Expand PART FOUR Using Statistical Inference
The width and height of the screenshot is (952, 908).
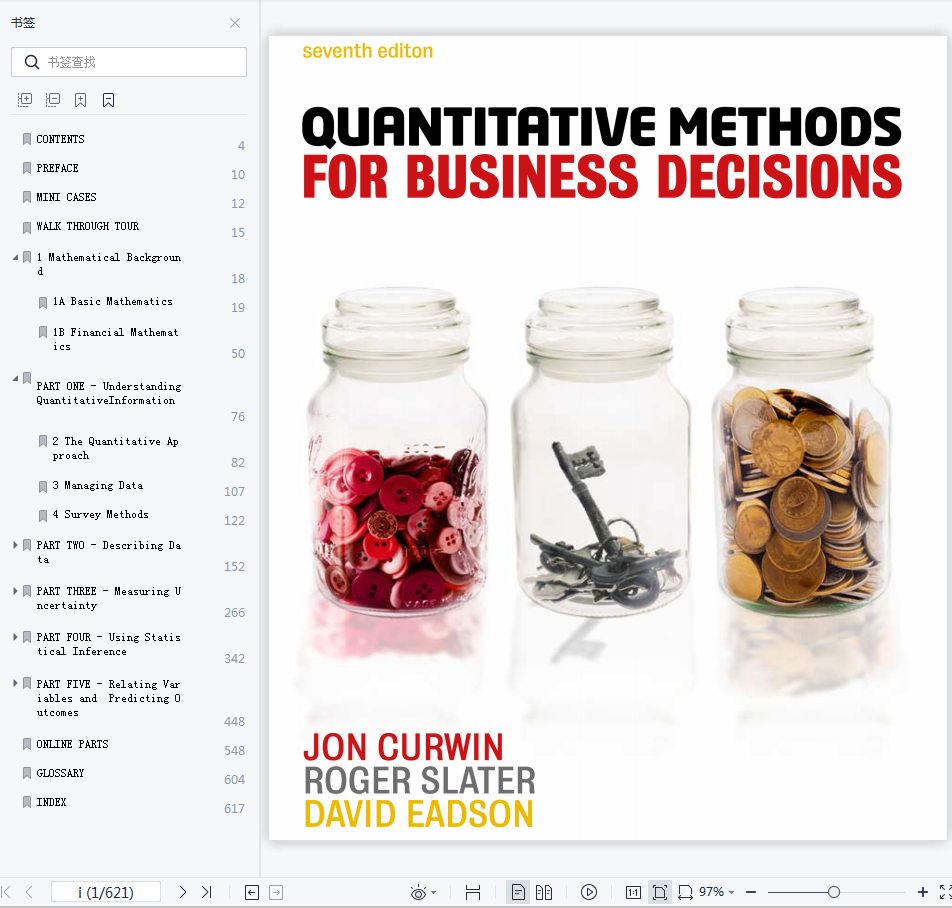(x=15, y=637)
